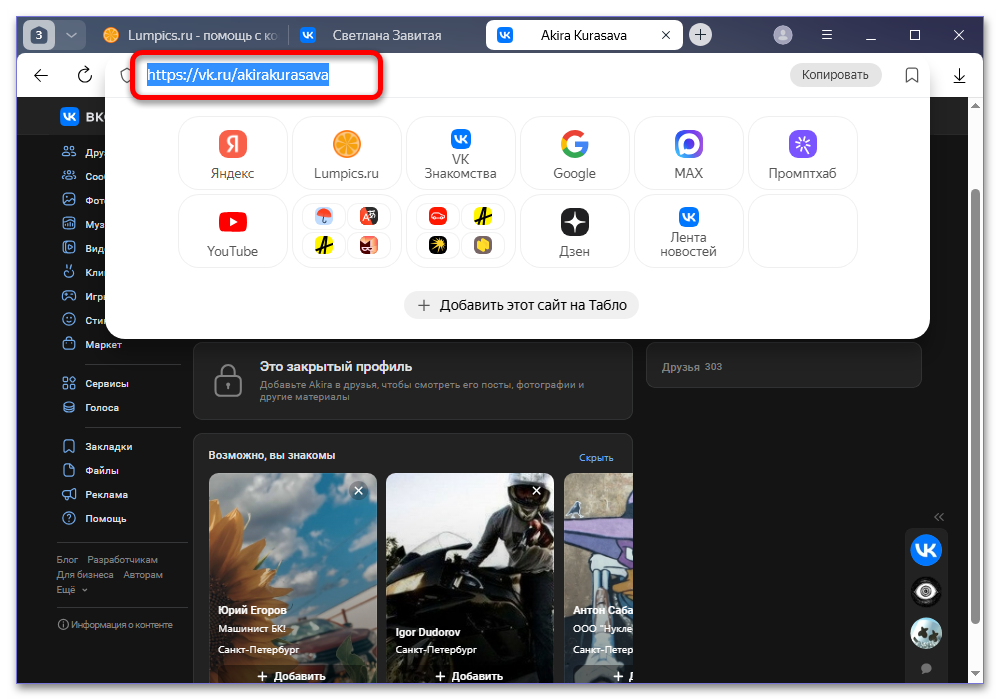Image resolution: width=1000 pixels, height=700 pixels.
Task: Open the browser hamburger menu
Action: (827, 35)
